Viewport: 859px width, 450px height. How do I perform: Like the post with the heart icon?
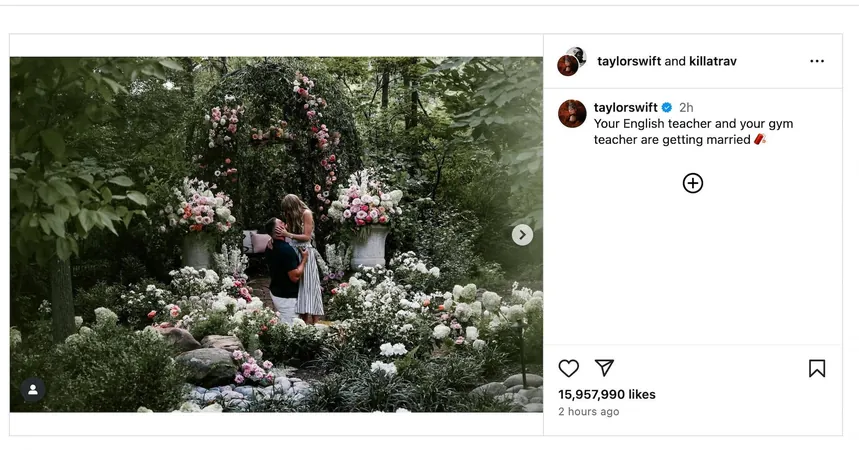(x=569, y=368)
